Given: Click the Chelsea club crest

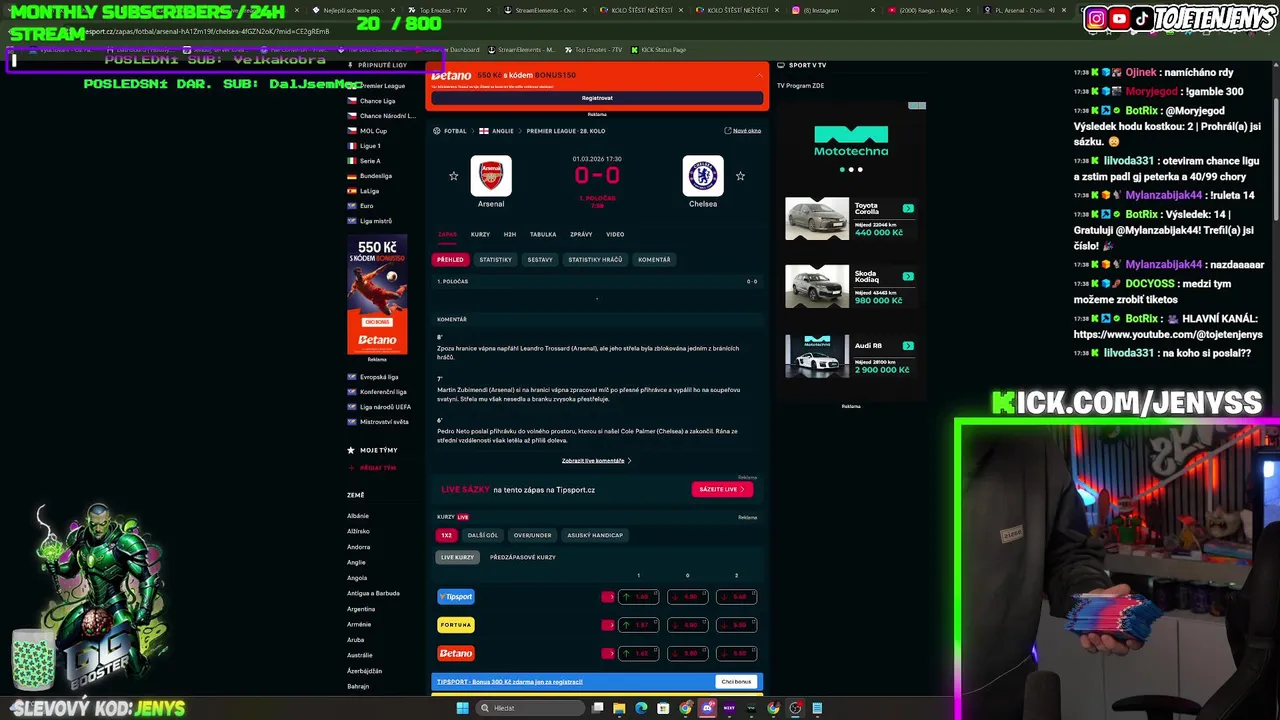Looking at the screenshot, I should pos(703,176).
